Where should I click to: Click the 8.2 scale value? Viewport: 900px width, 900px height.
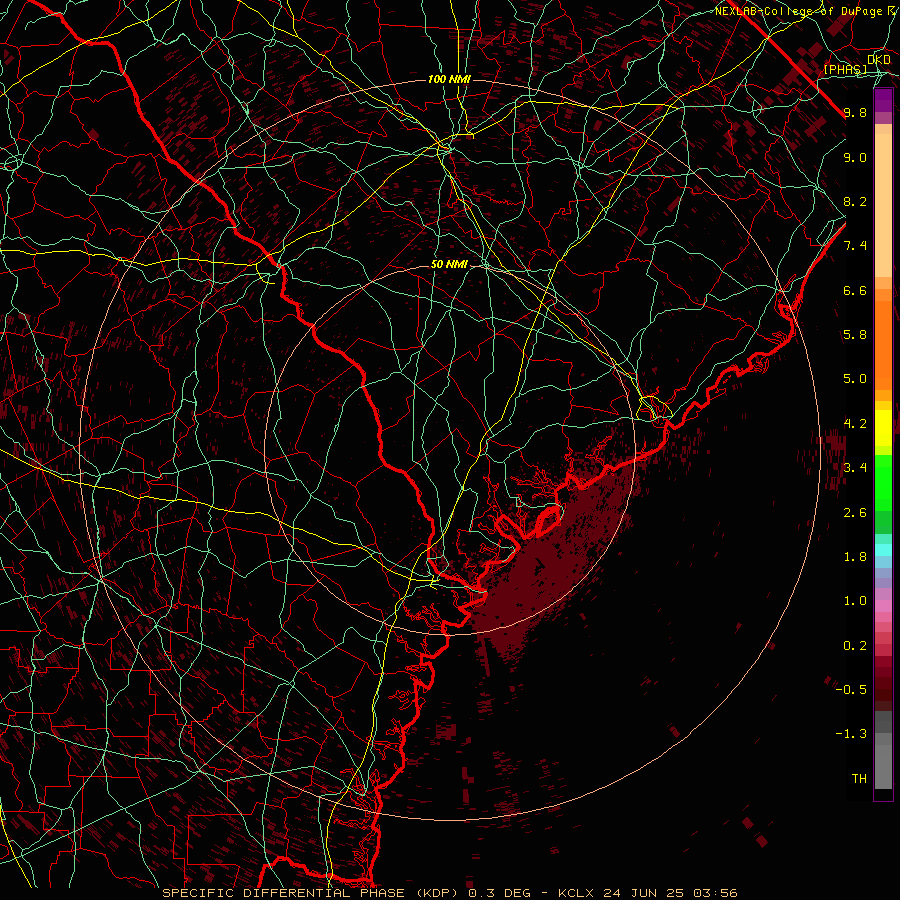[x=855, y=201]
